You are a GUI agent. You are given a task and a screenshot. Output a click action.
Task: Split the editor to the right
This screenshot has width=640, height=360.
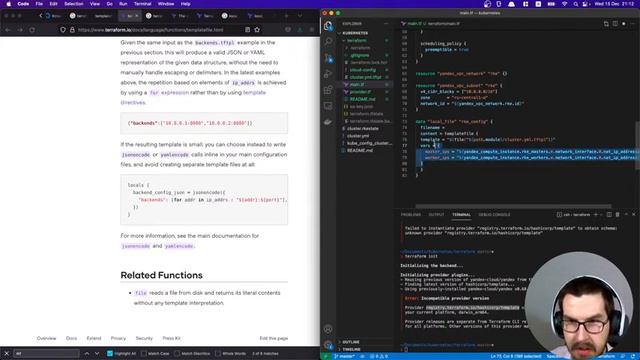coord(615,24)
